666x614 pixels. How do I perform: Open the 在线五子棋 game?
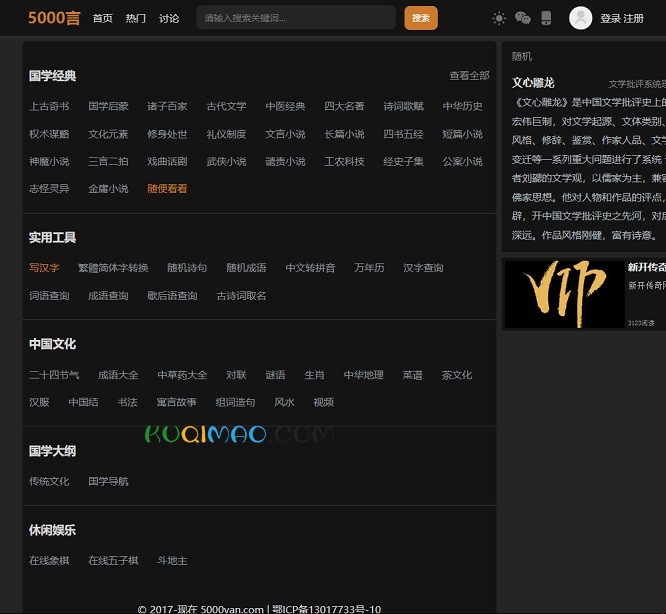coord(113,561)
